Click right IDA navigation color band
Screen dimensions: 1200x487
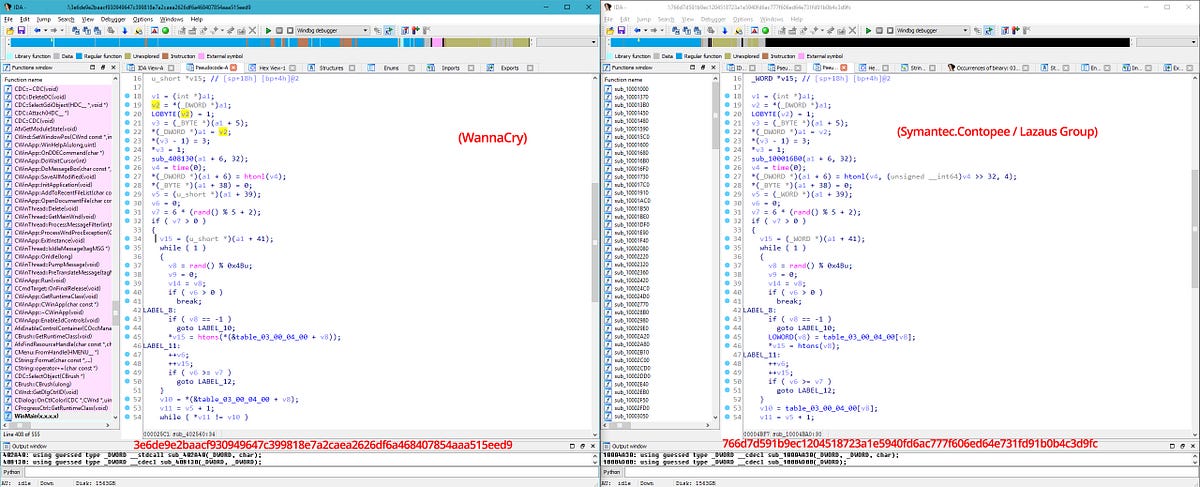pyautogui.click(x=870, y=43)
